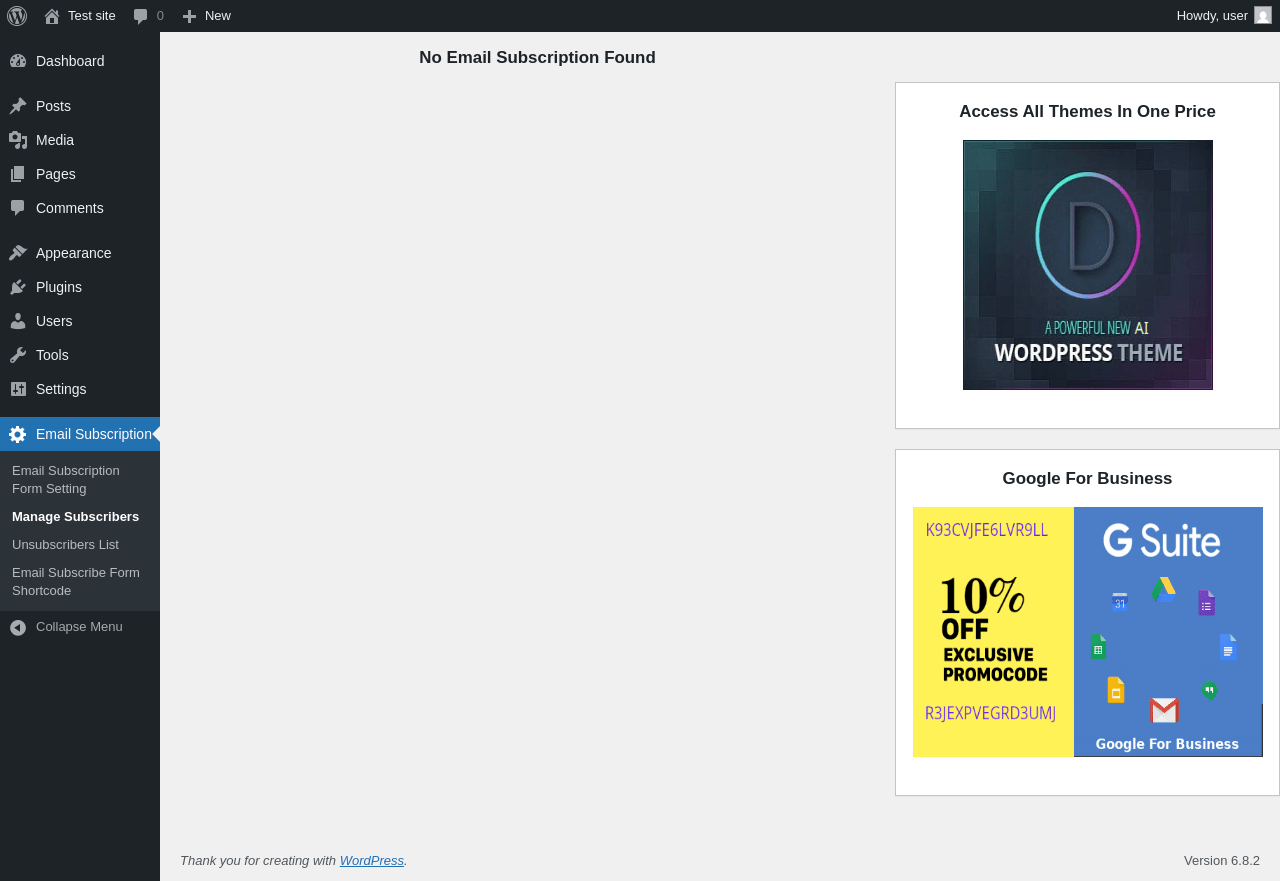
Task: Click the Settings sliders icon
Action: click(x=18, y=389)
